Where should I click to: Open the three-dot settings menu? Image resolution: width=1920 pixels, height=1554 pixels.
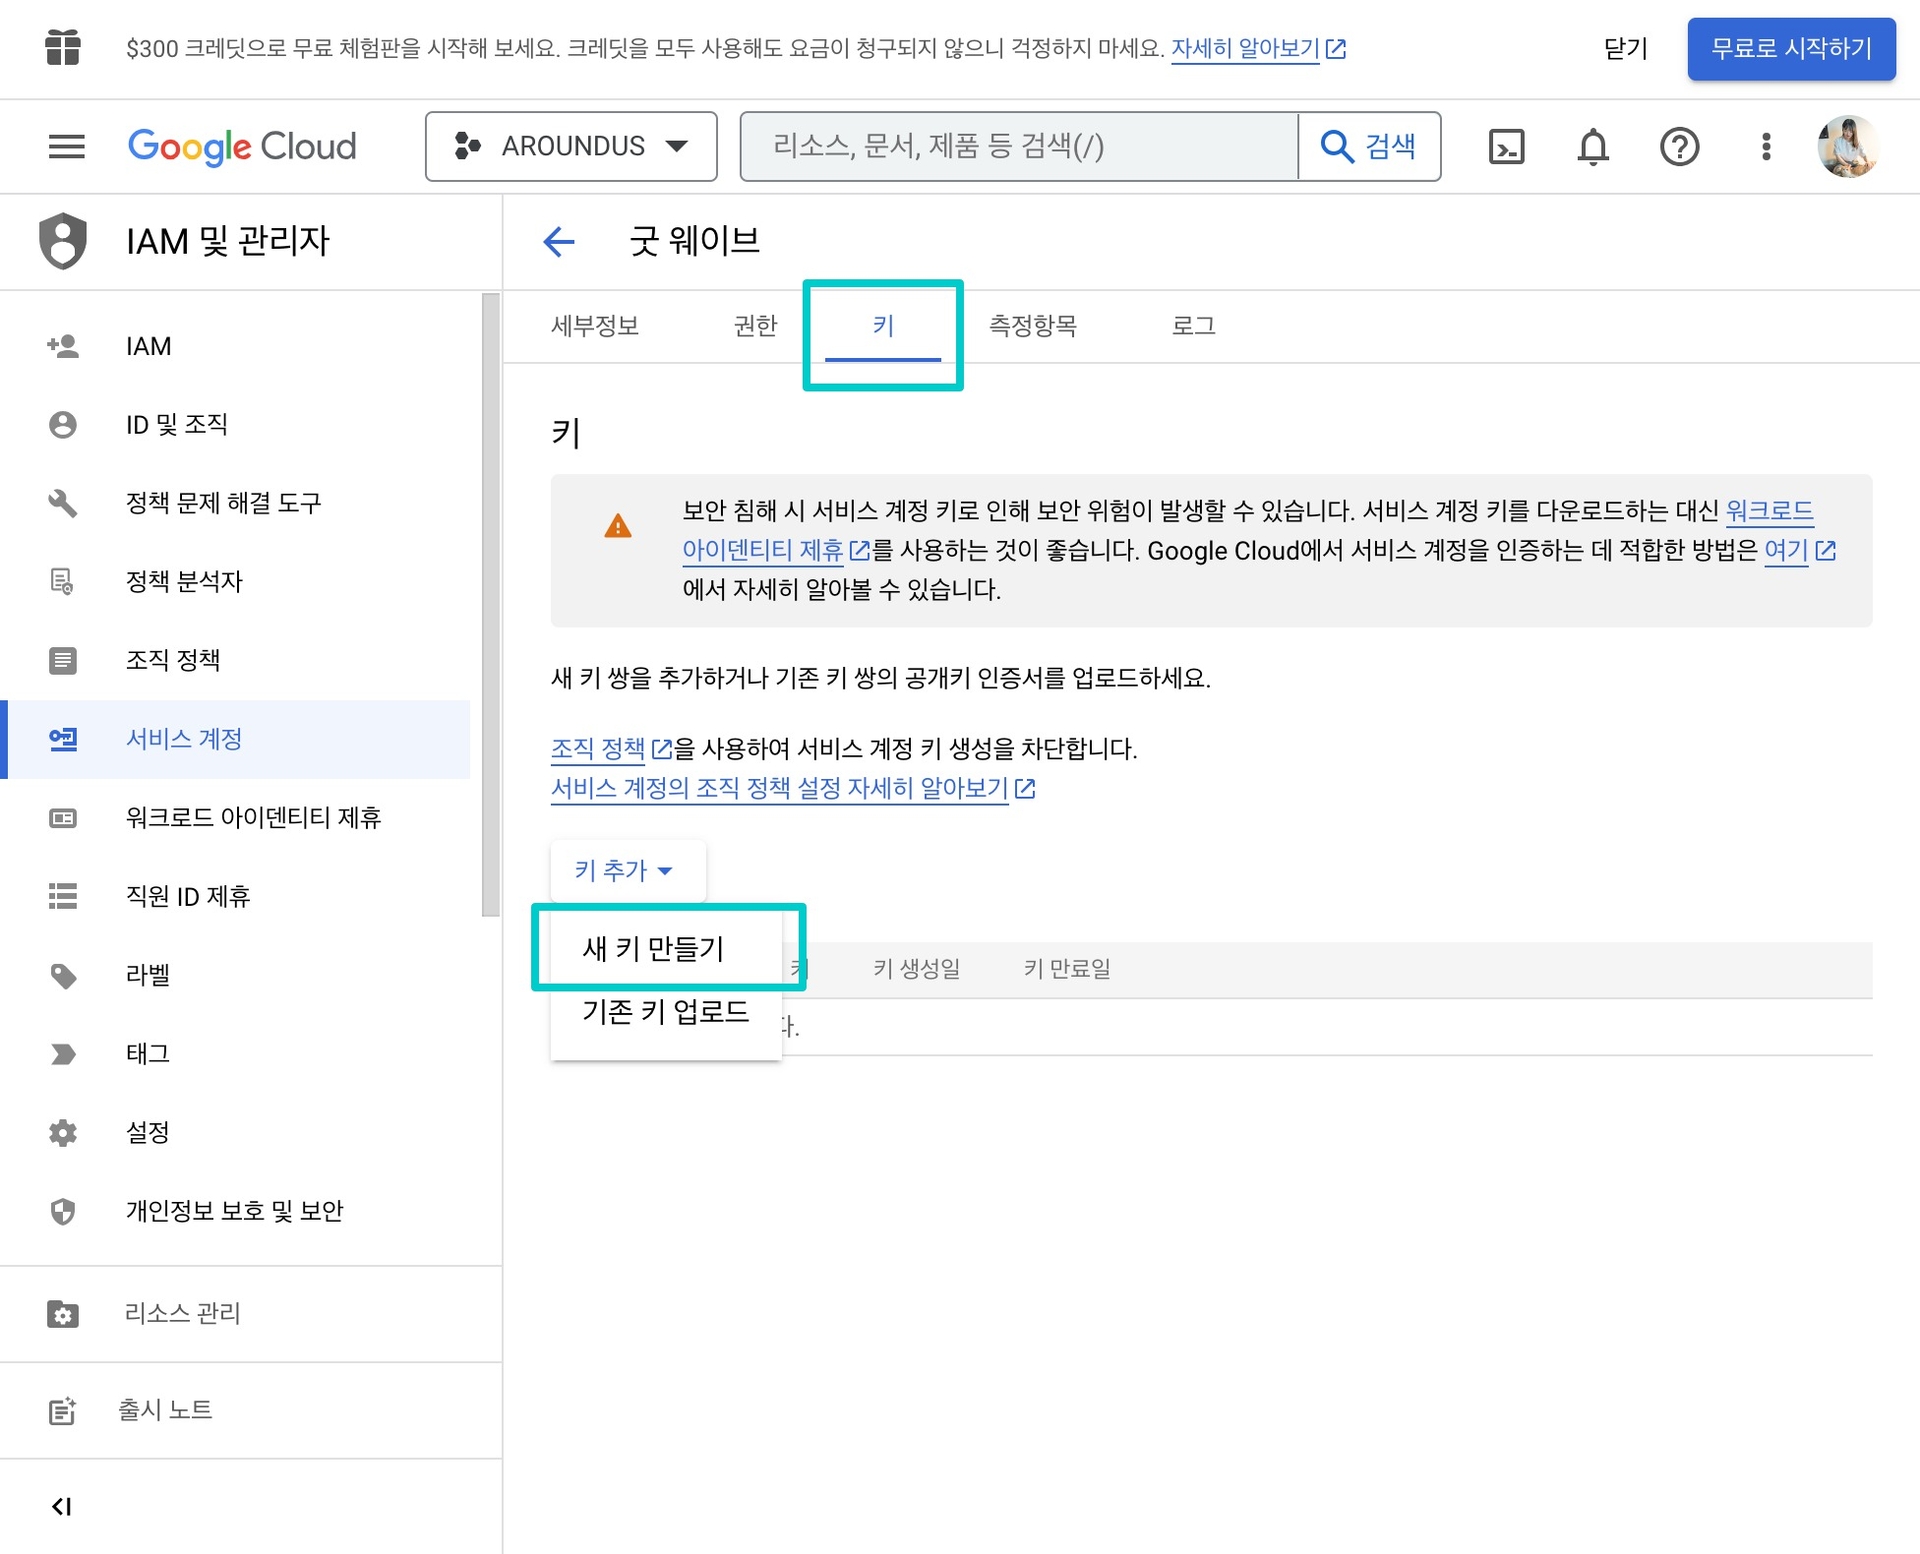[1766, 146]
